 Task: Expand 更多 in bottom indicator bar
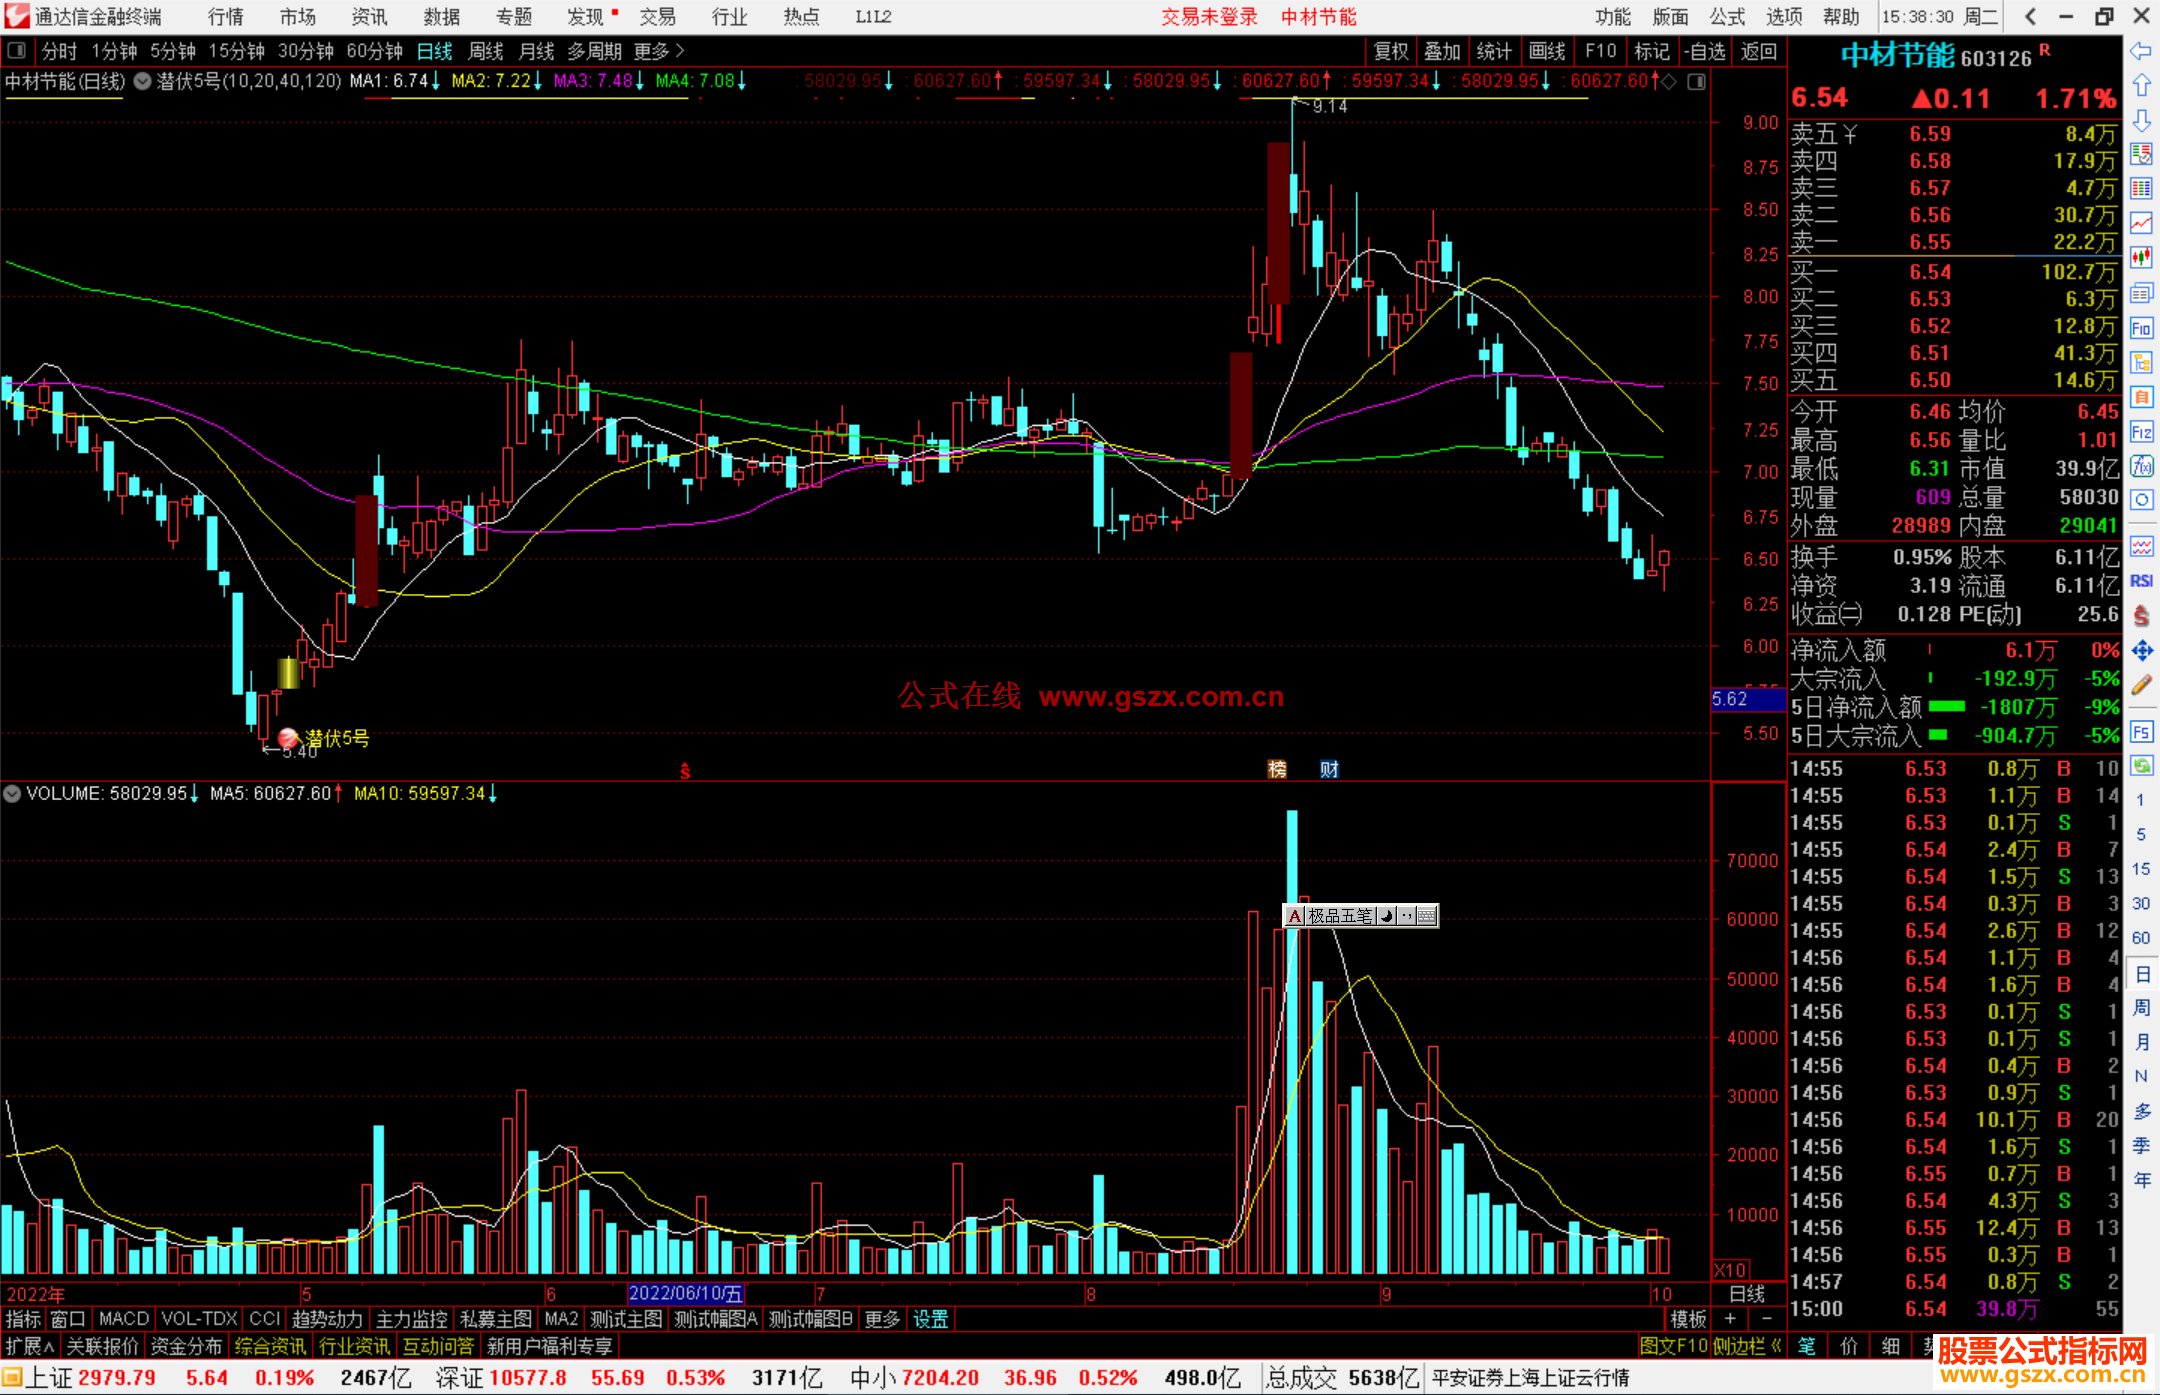[882, 1320]
